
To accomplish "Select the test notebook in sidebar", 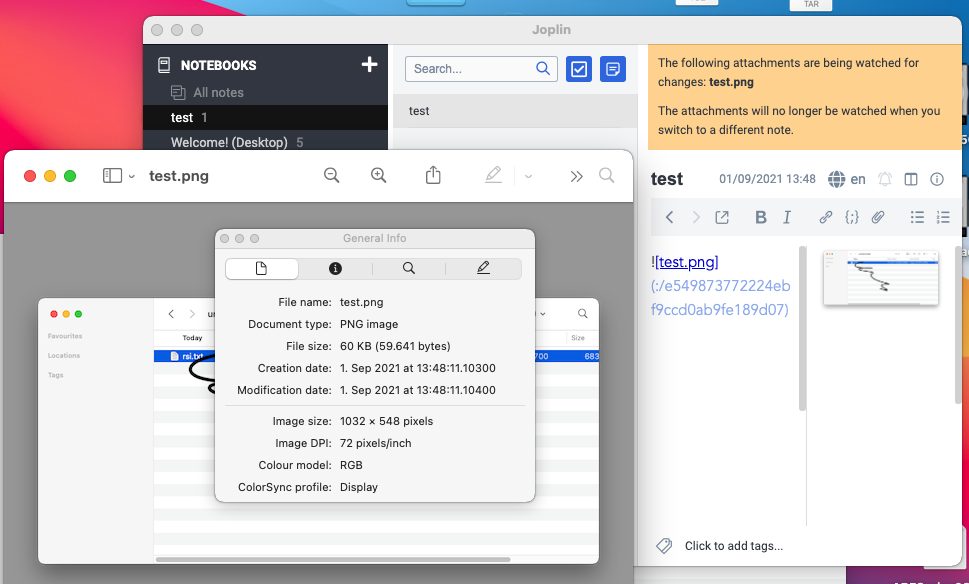I will tap(266, 117).
